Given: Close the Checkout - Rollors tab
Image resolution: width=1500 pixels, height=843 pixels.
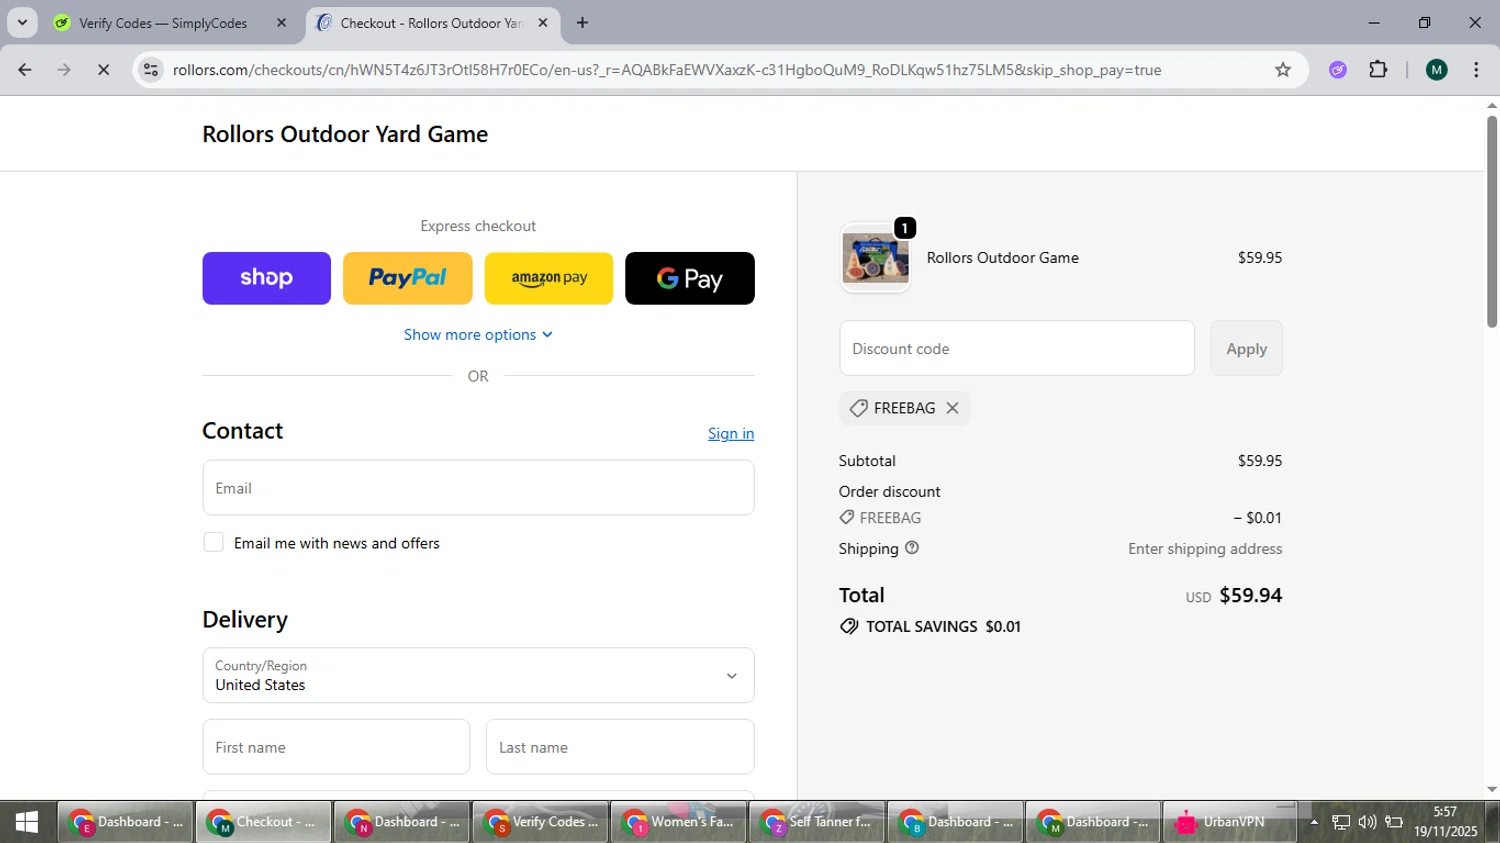Looking at the screenshot, I should pos(543,23).
